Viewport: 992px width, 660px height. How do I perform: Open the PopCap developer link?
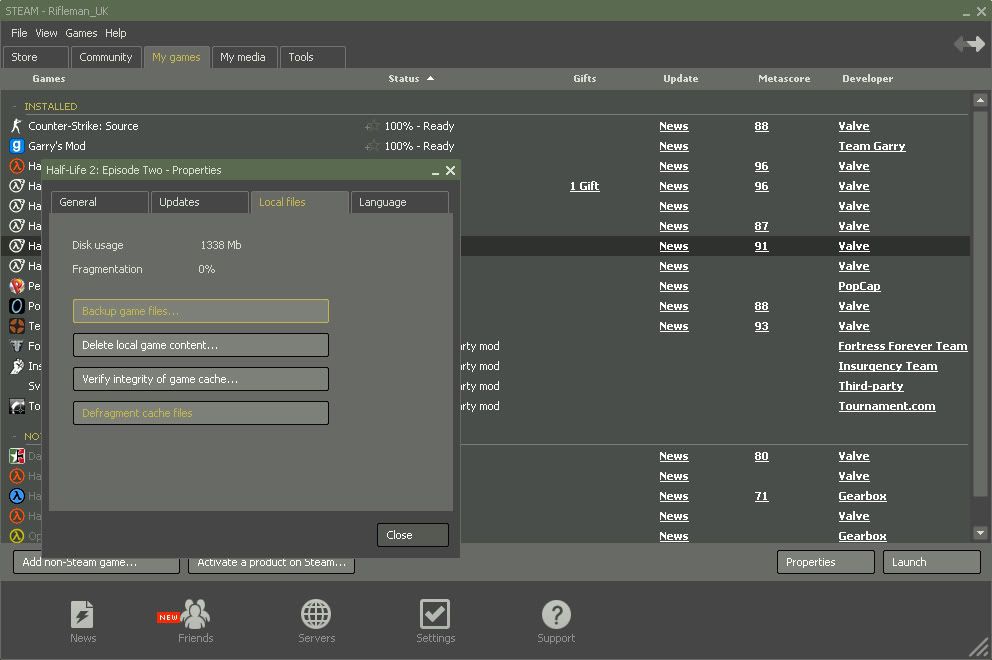pyautogui.click(x=859, y=286)
